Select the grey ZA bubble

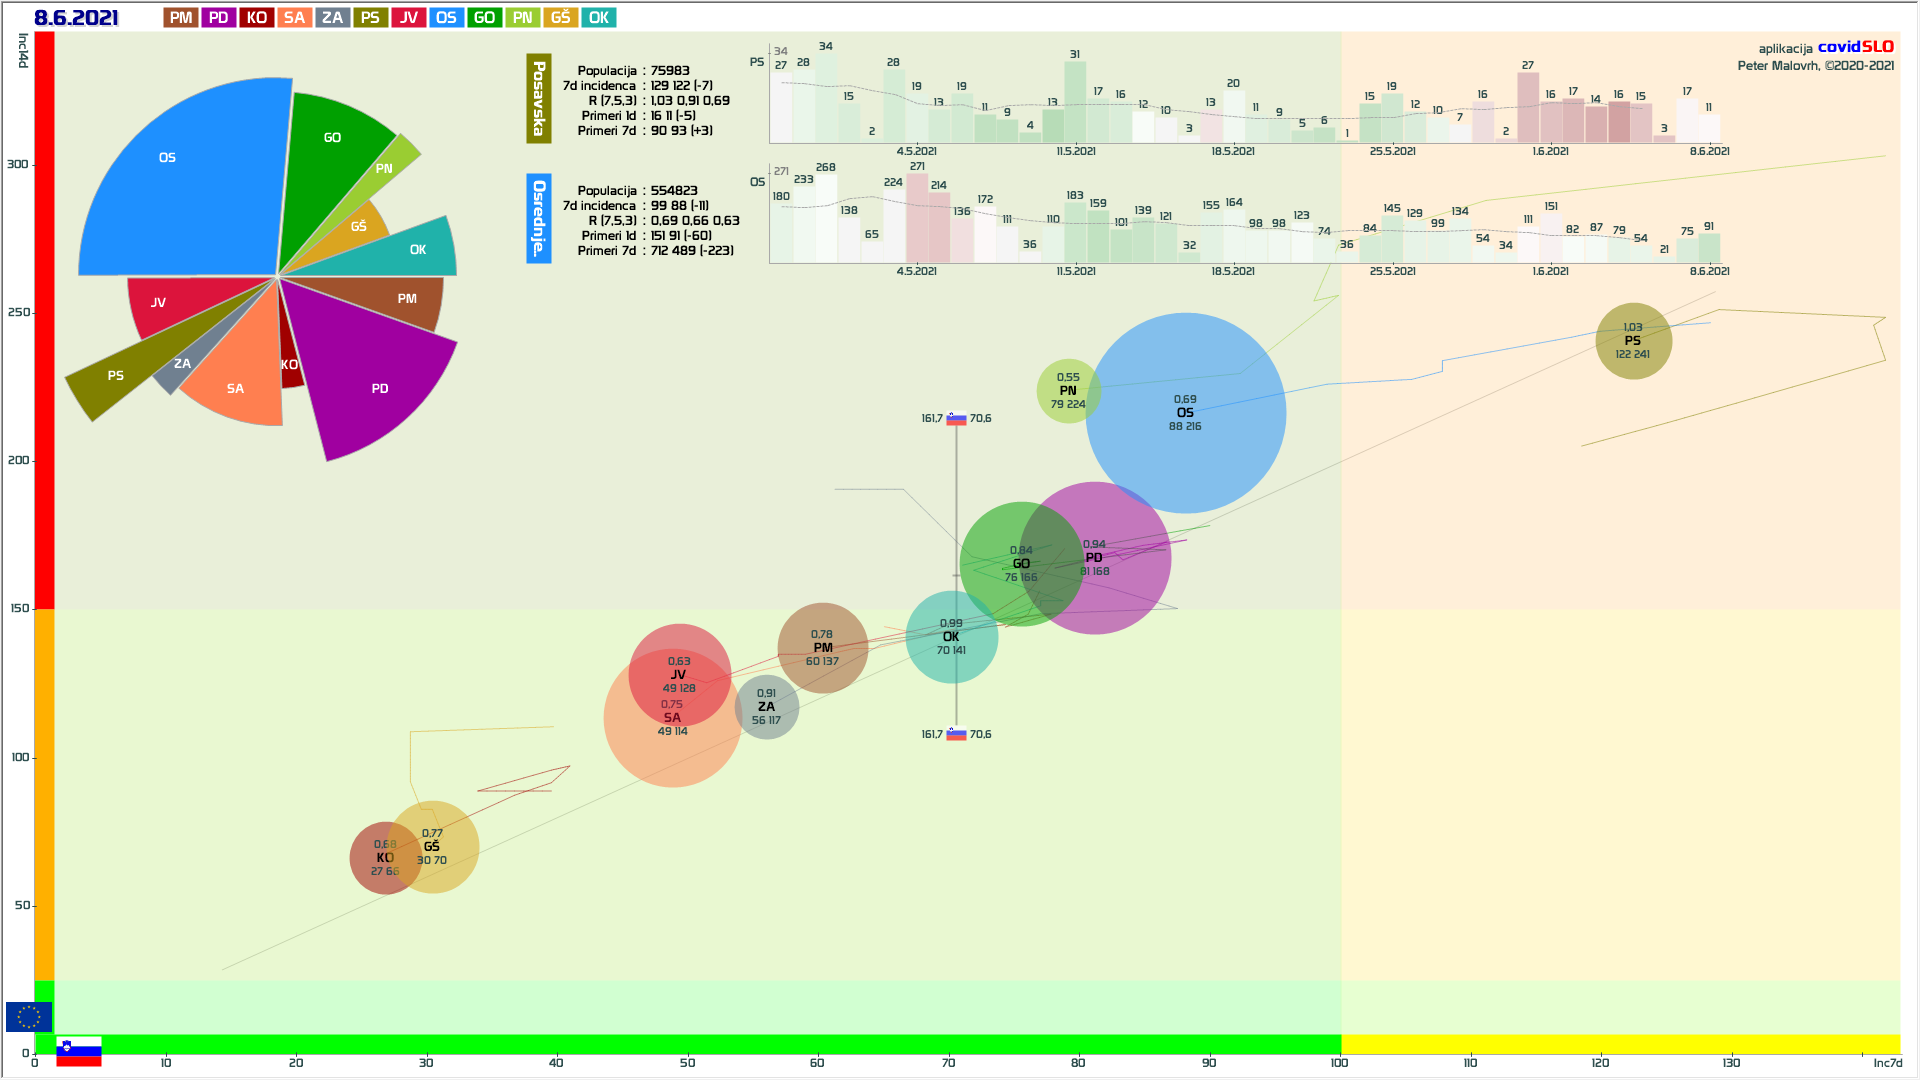point(766,706)
